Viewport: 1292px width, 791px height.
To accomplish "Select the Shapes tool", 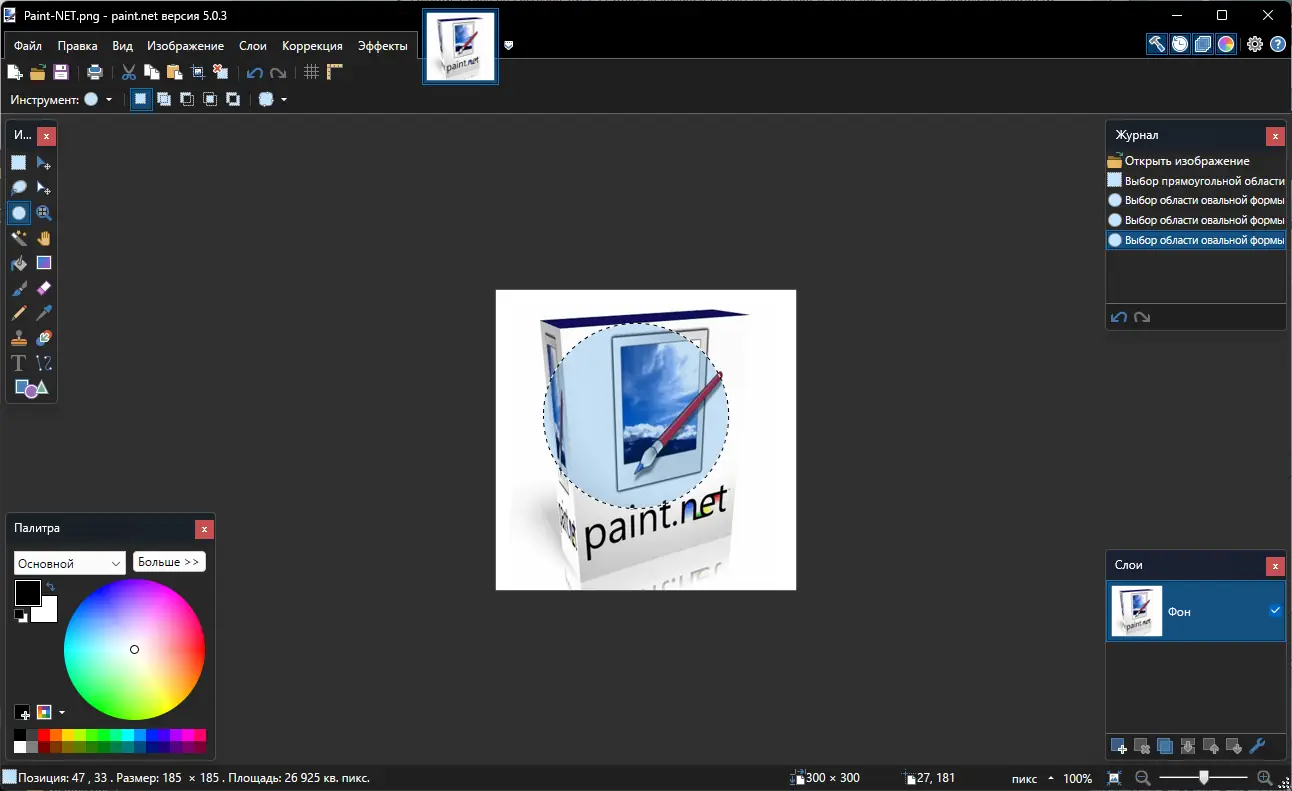I will [31, 388].
